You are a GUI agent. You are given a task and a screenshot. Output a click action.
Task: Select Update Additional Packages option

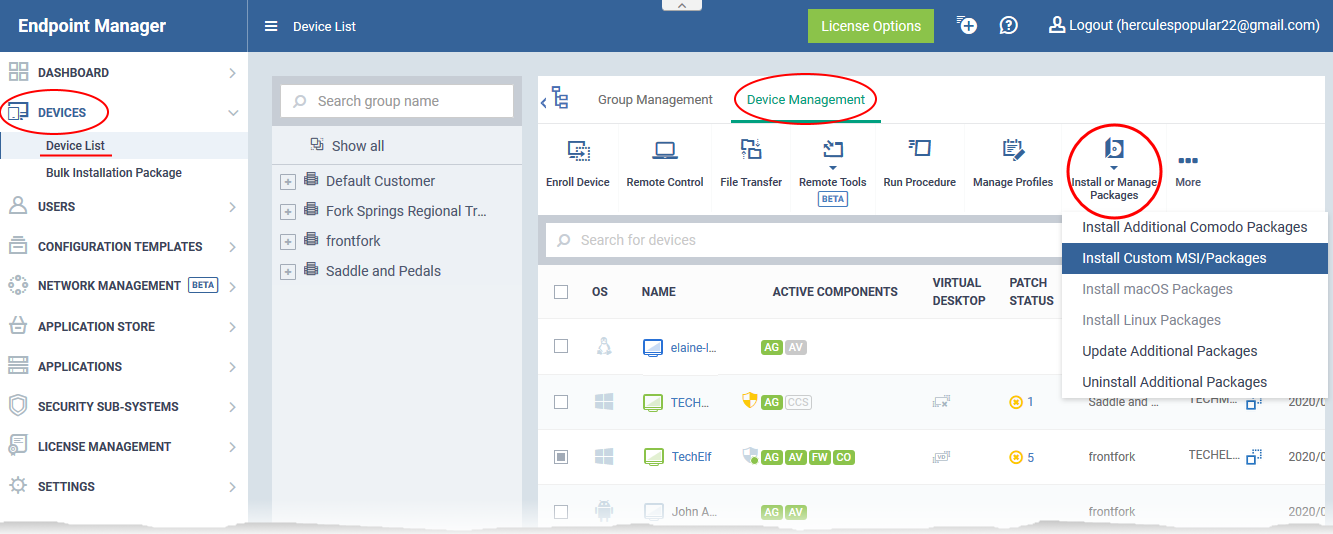[x=1195, y=351]
